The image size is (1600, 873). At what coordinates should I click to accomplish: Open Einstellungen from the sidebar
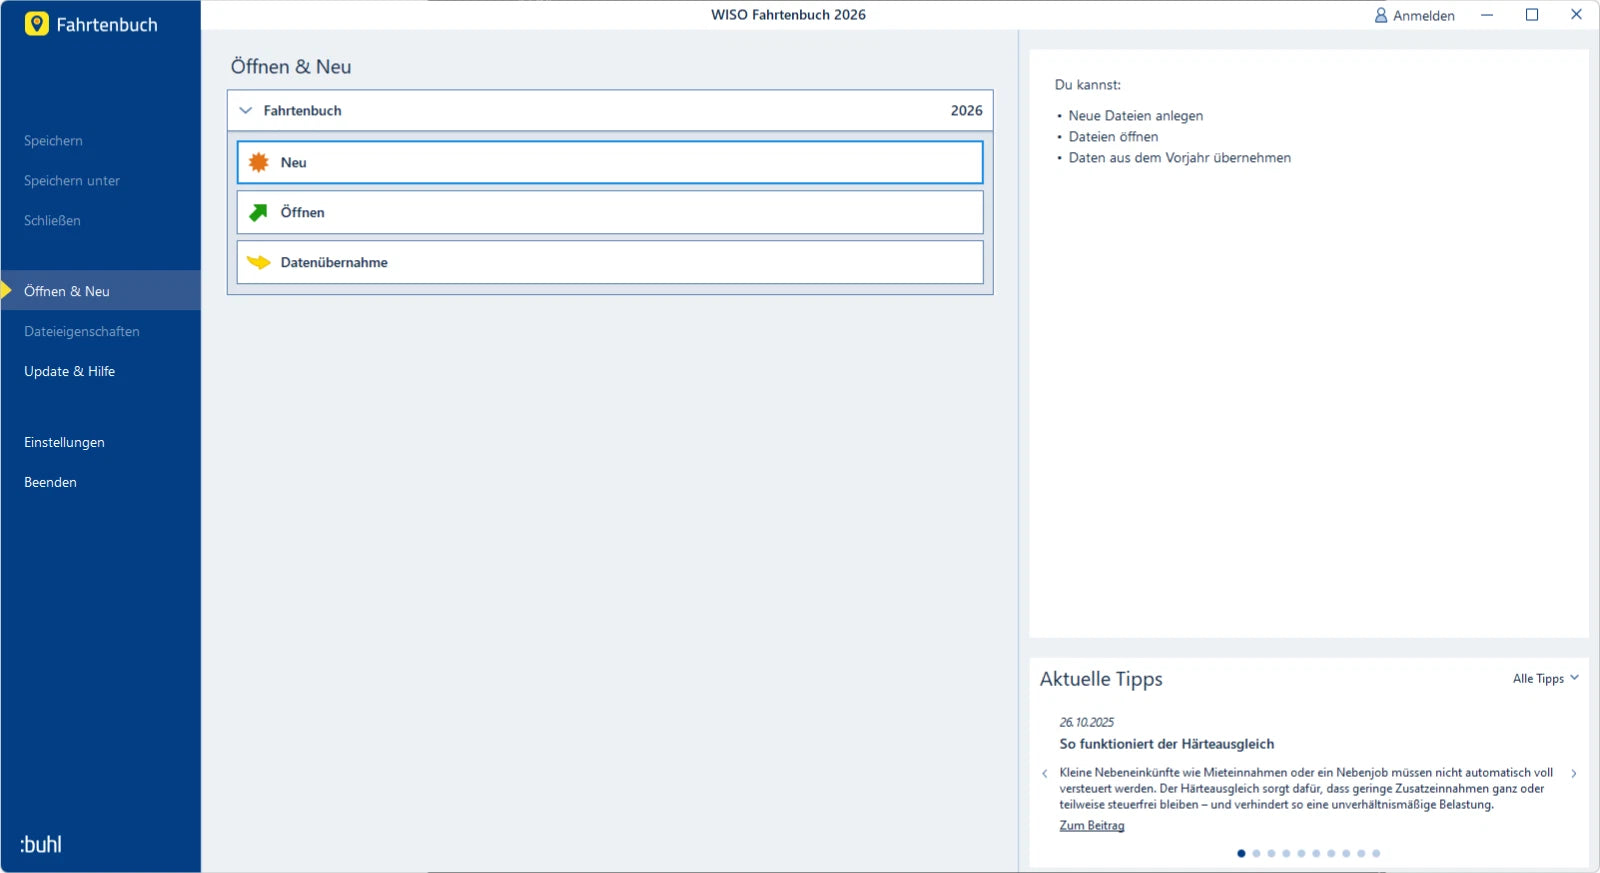(x=65, y=442)
